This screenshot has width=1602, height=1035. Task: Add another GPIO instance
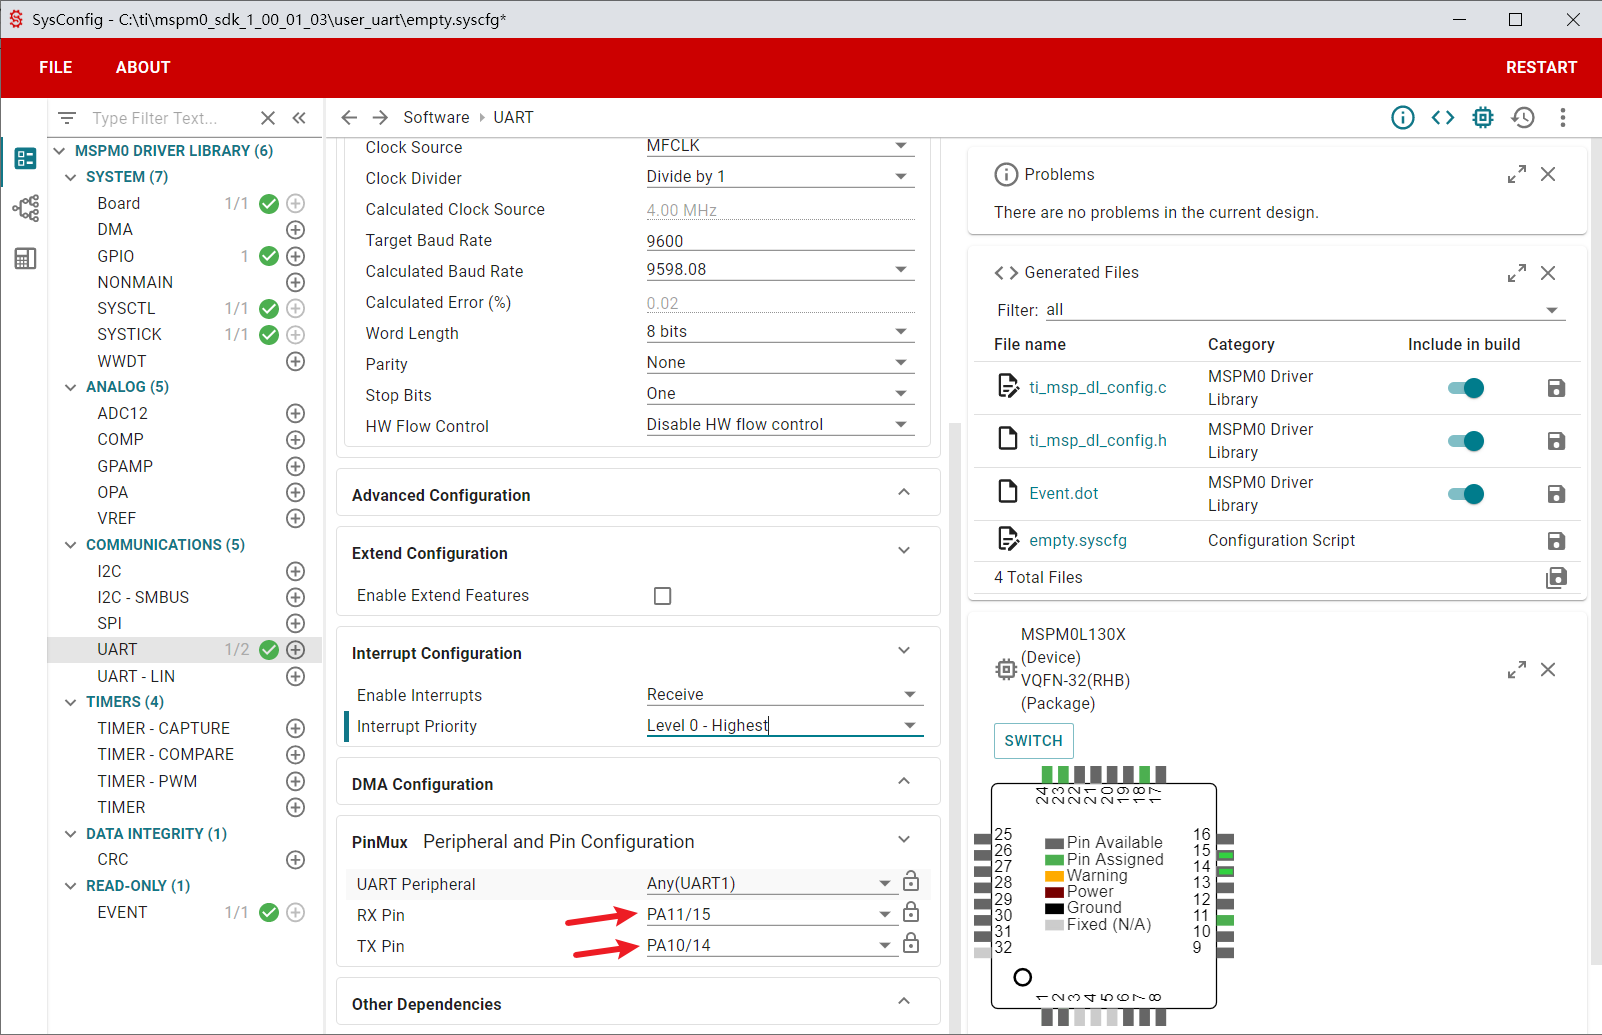tap(296, 256)
